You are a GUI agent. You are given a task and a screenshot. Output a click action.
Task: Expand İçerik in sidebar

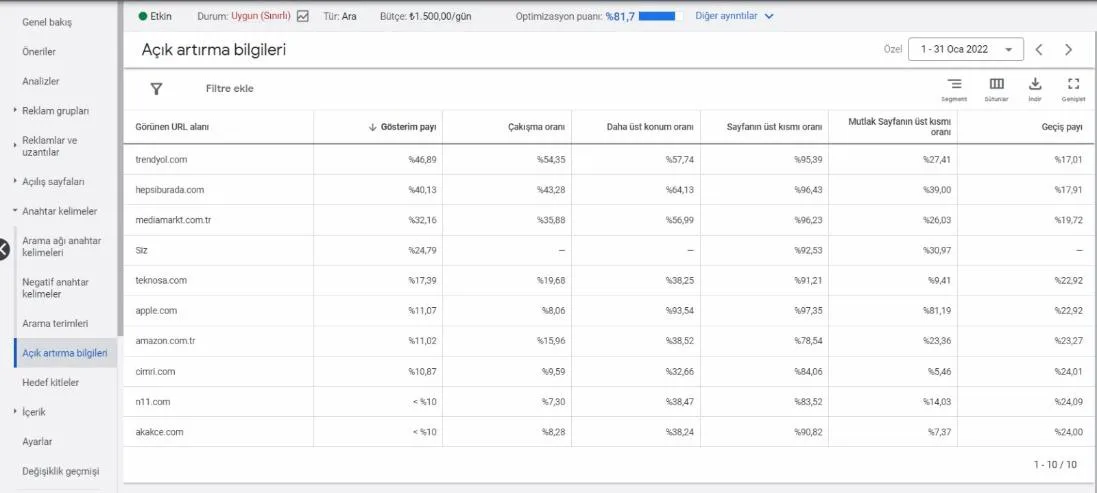tap(15, 412)
